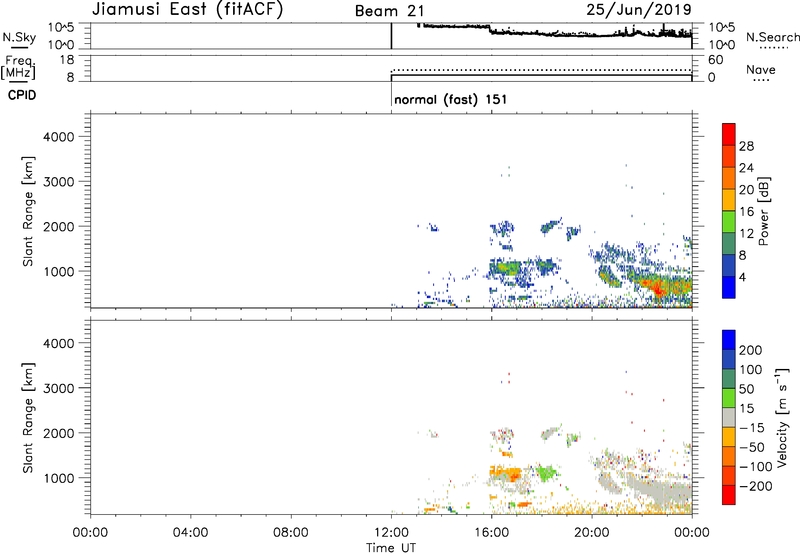
Task: Click the red -200 velocity color band
Action: click(729, 495)
